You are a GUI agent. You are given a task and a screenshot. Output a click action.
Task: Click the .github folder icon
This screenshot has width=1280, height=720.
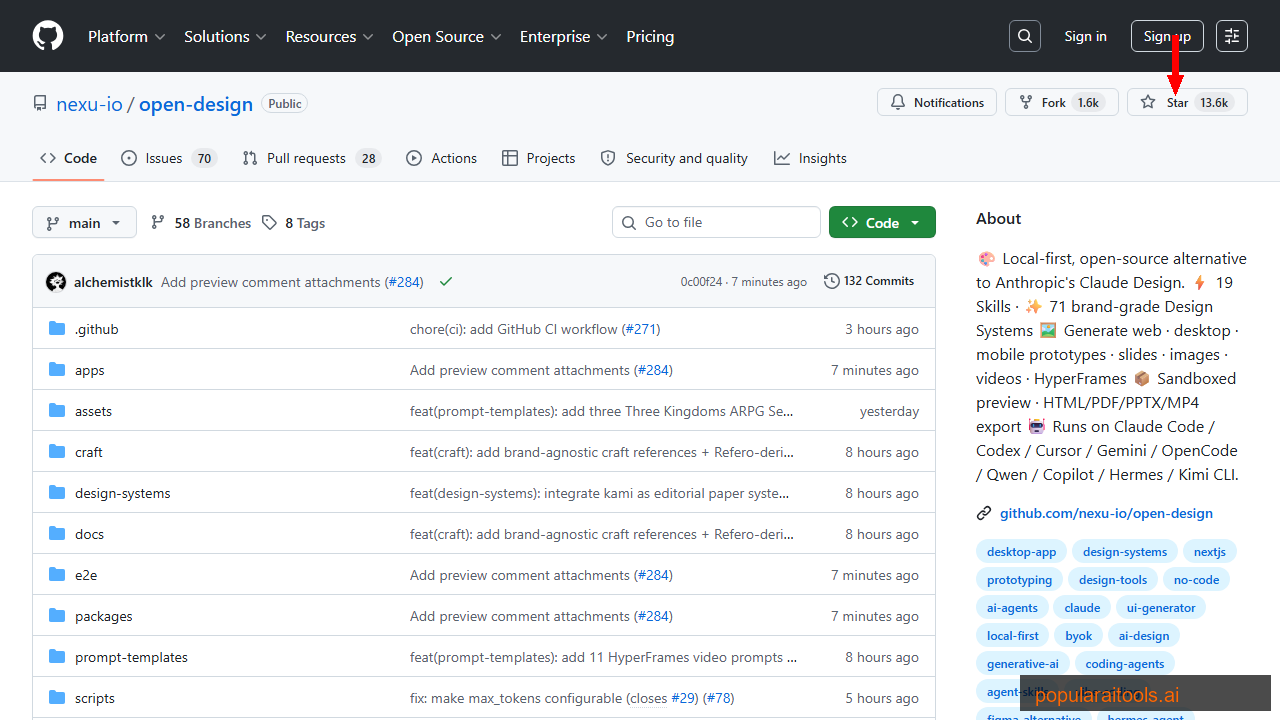57,329
